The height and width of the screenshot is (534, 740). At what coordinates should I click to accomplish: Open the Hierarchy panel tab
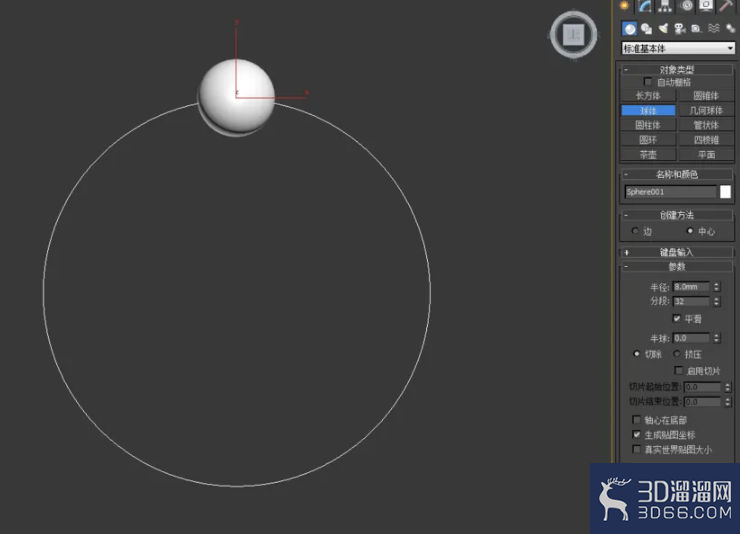(x=665, y=6)
